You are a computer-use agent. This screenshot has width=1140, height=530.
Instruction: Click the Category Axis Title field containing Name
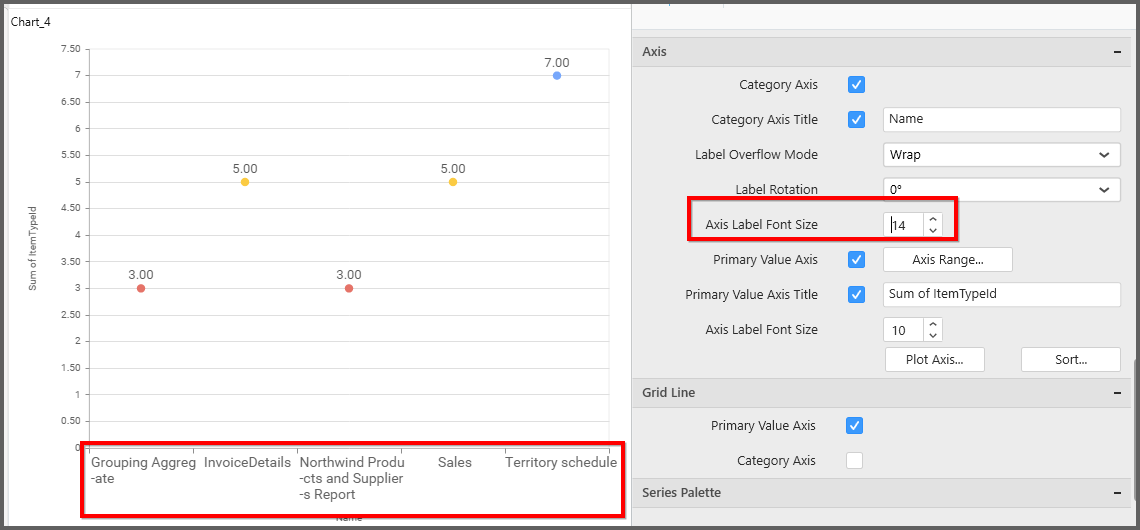click(x=1001, y=119)
